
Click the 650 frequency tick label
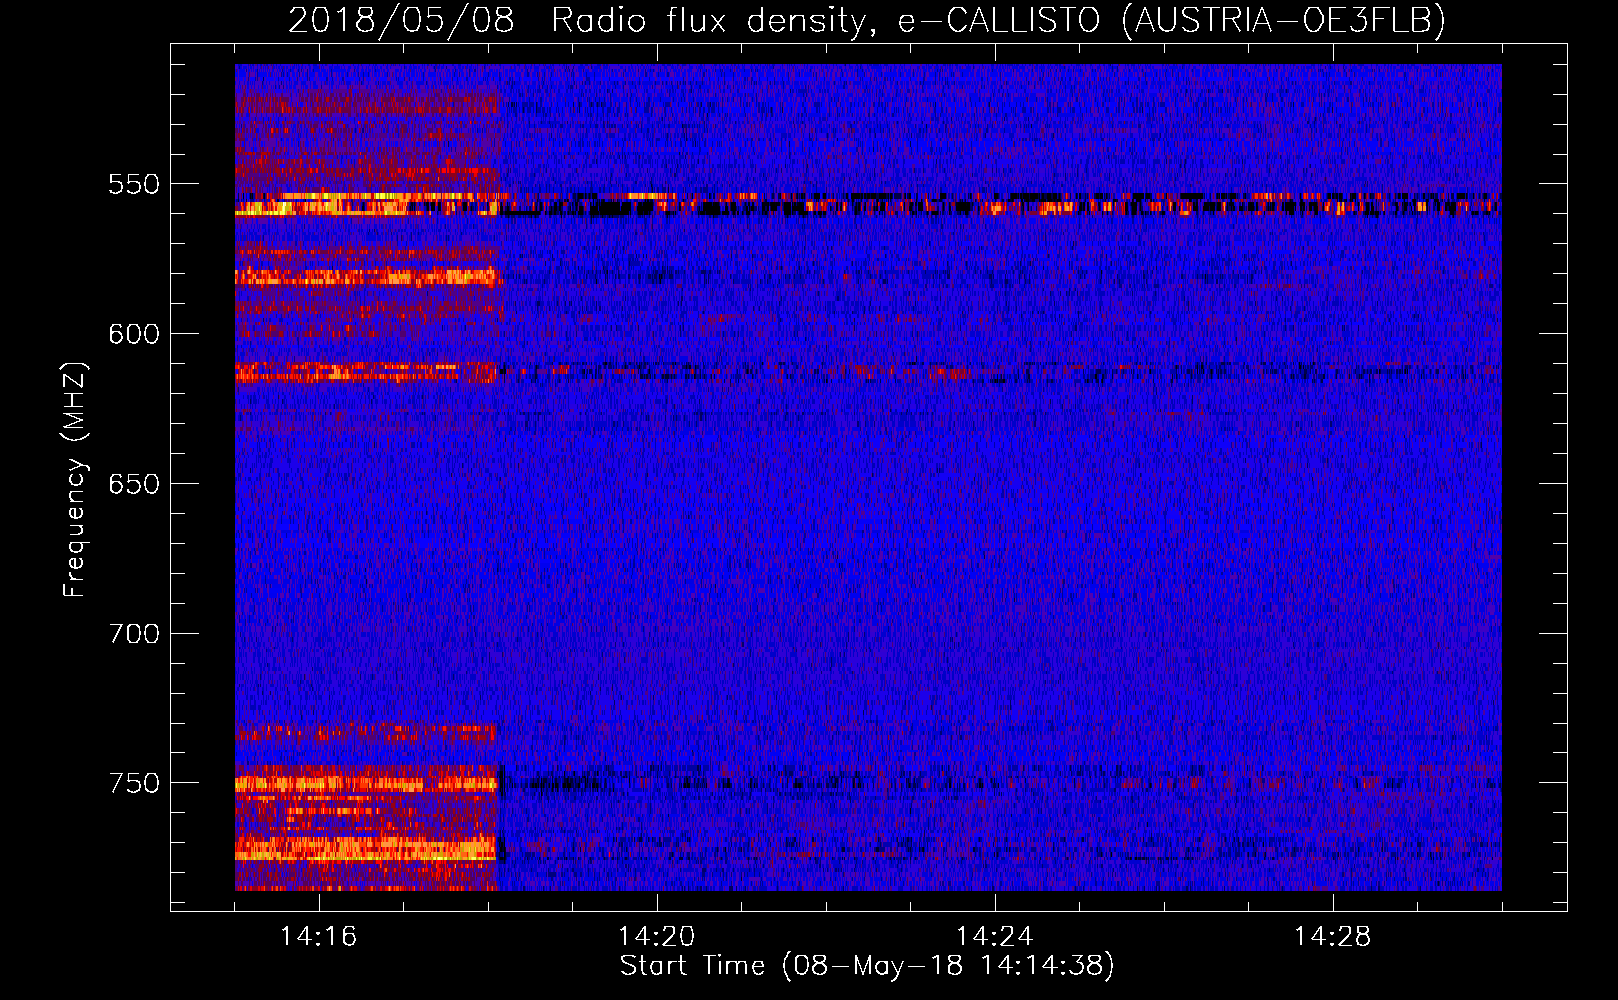coord(134,484)
